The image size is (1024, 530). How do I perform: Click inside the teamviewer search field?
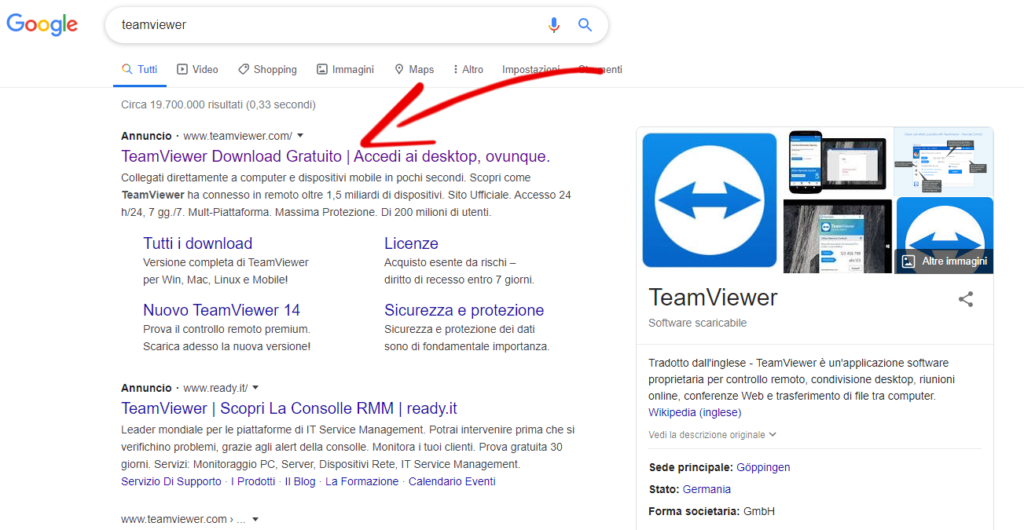coord(320,25)
